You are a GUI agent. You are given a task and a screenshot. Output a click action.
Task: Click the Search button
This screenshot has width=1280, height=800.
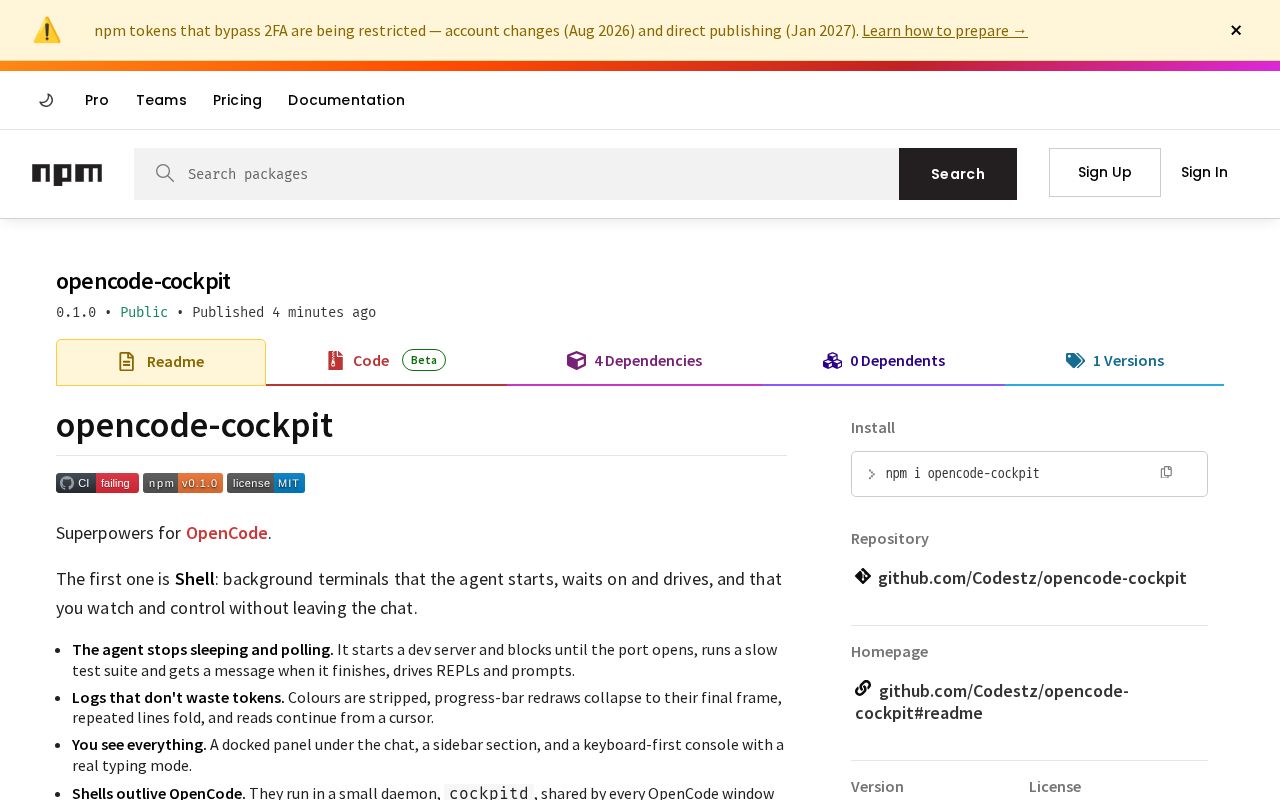tap(958, 174)
